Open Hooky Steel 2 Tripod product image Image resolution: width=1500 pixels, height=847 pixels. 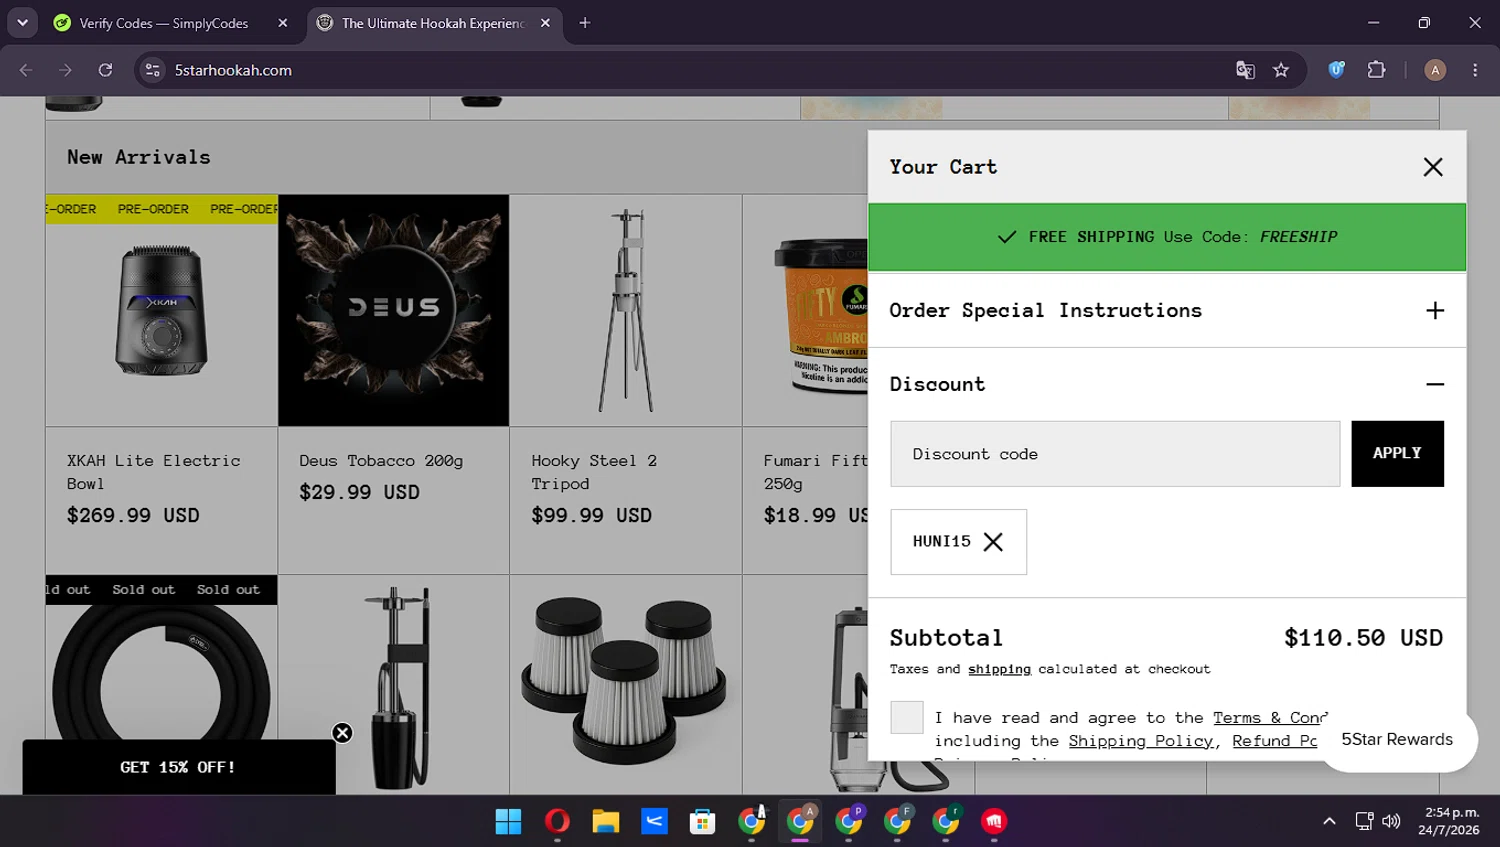[x=626, y=310]
